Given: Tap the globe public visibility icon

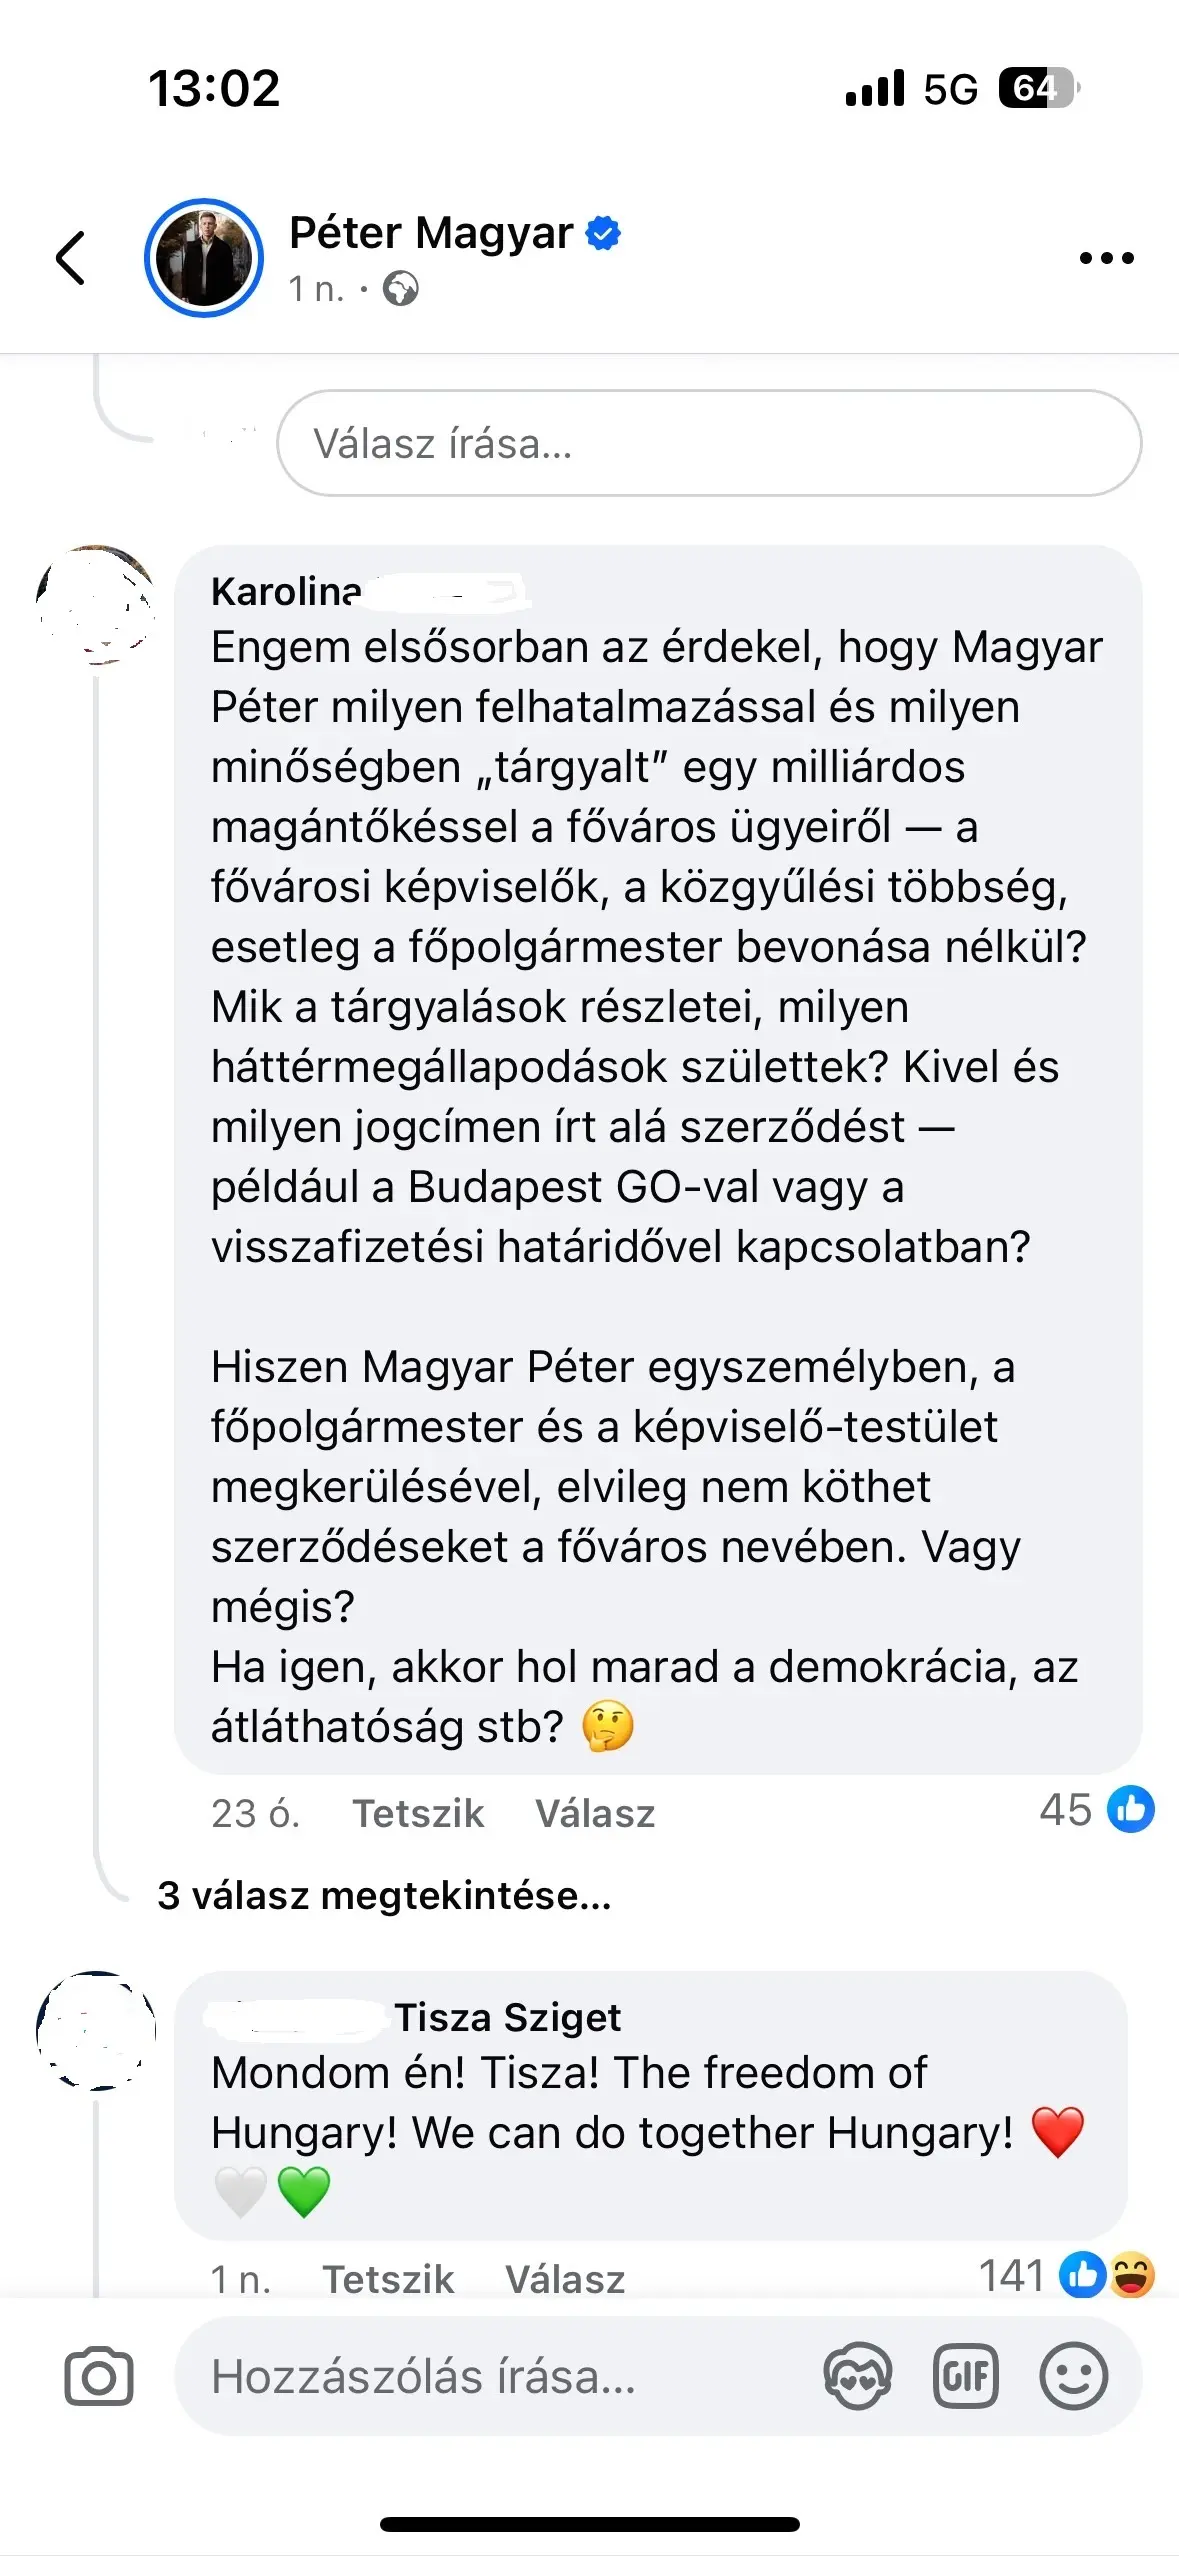Looking at the screenshot, I should pyautogui.click(x=401, y=290).
